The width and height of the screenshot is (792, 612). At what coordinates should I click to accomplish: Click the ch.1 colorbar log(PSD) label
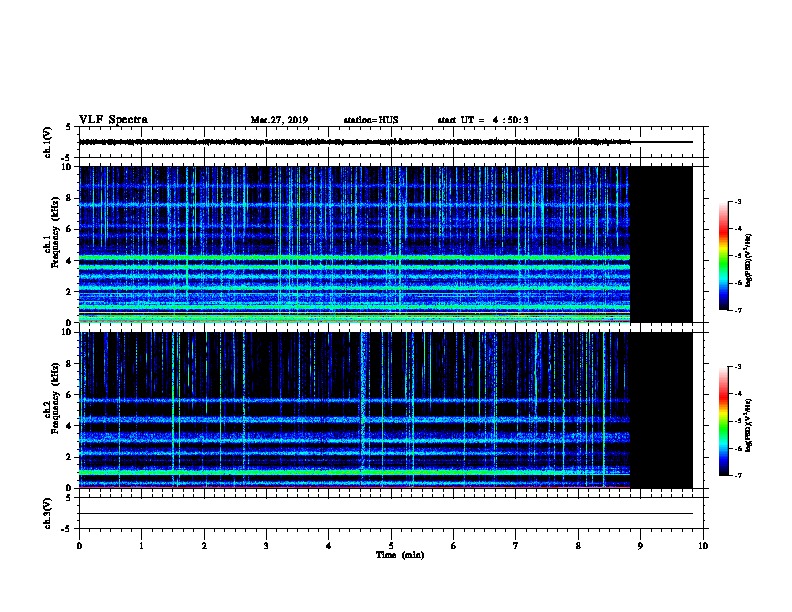[749, 261]
